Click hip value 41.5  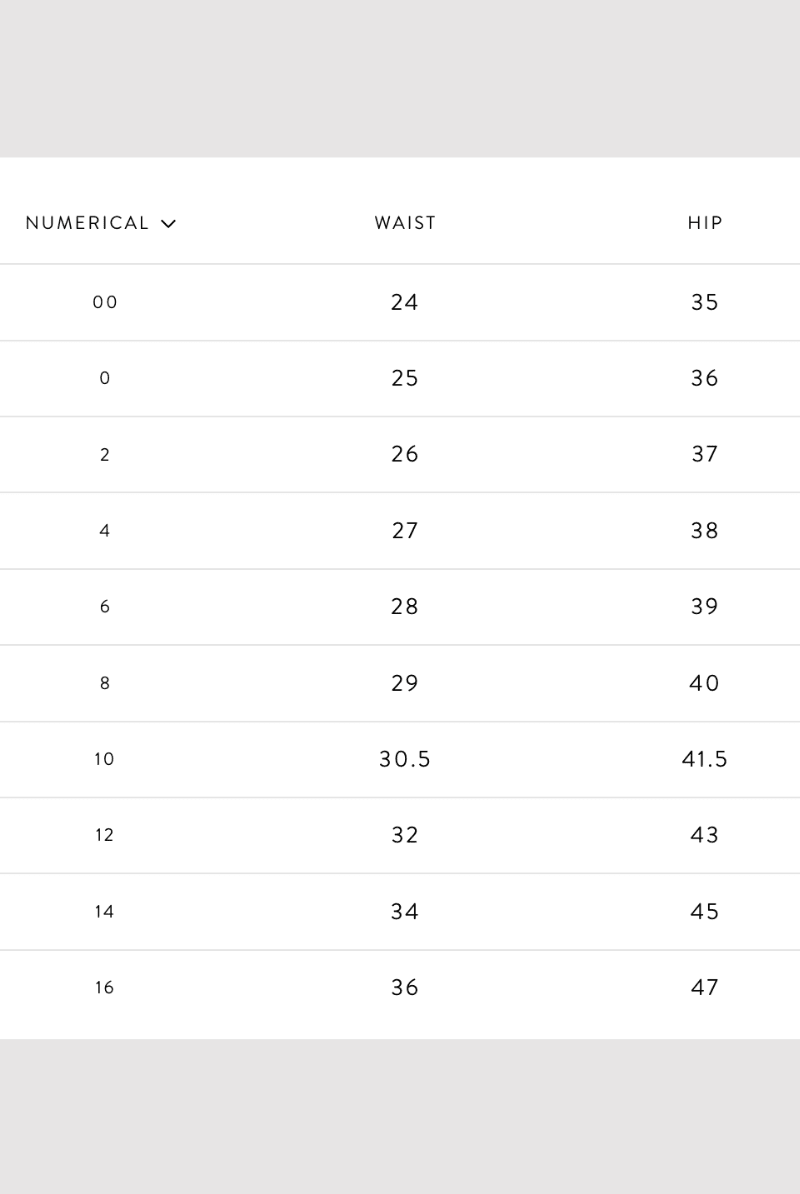[x=705, y=759]
